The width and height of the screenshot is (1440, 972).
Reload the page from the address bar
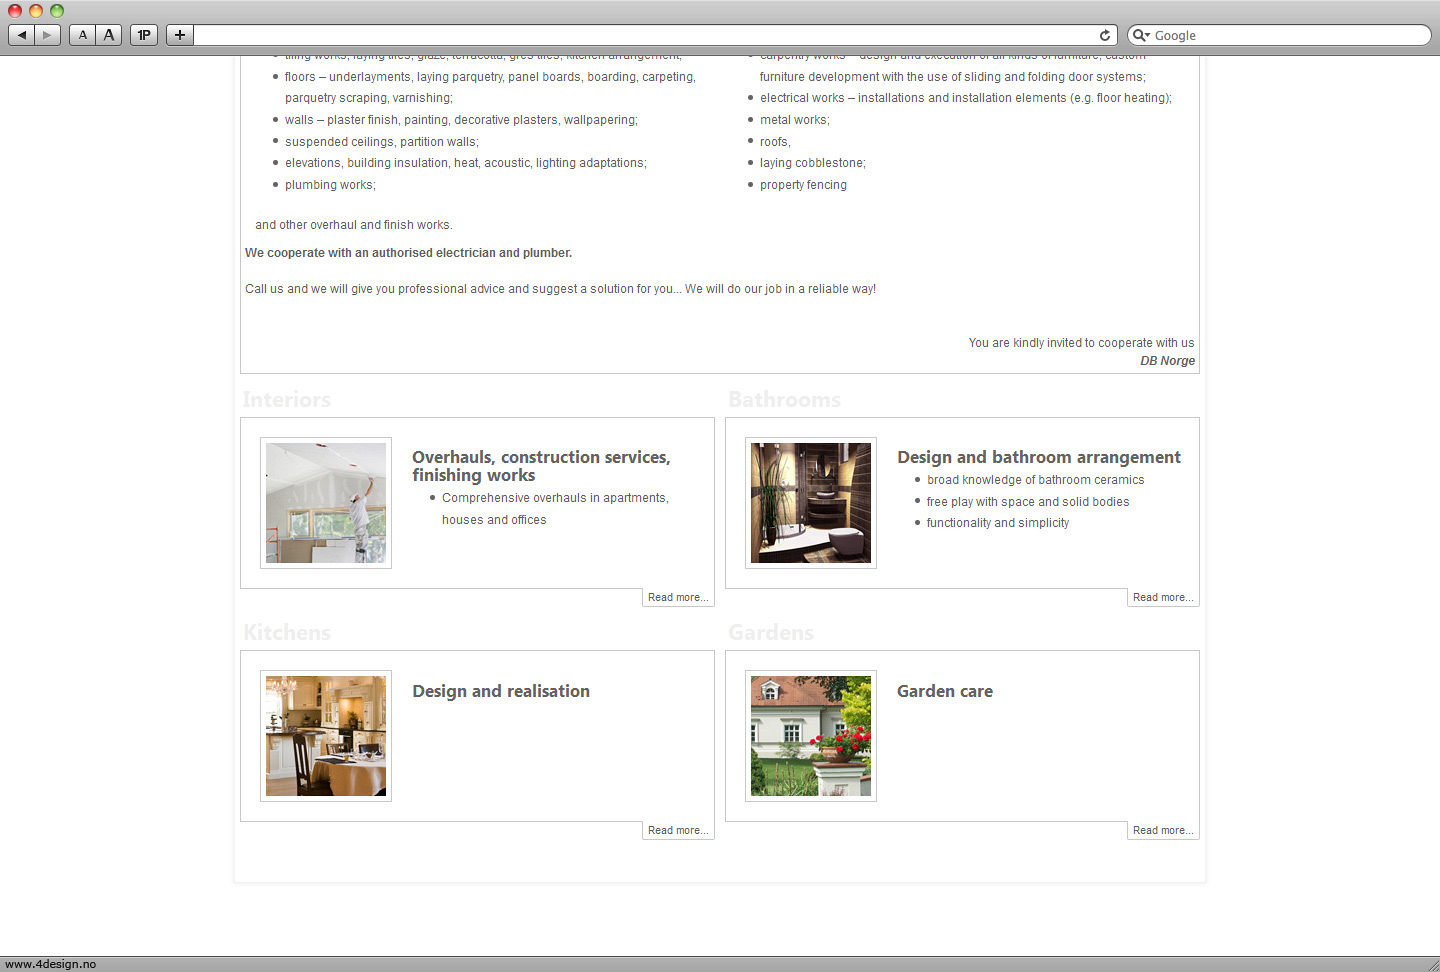click(1105, 35)
